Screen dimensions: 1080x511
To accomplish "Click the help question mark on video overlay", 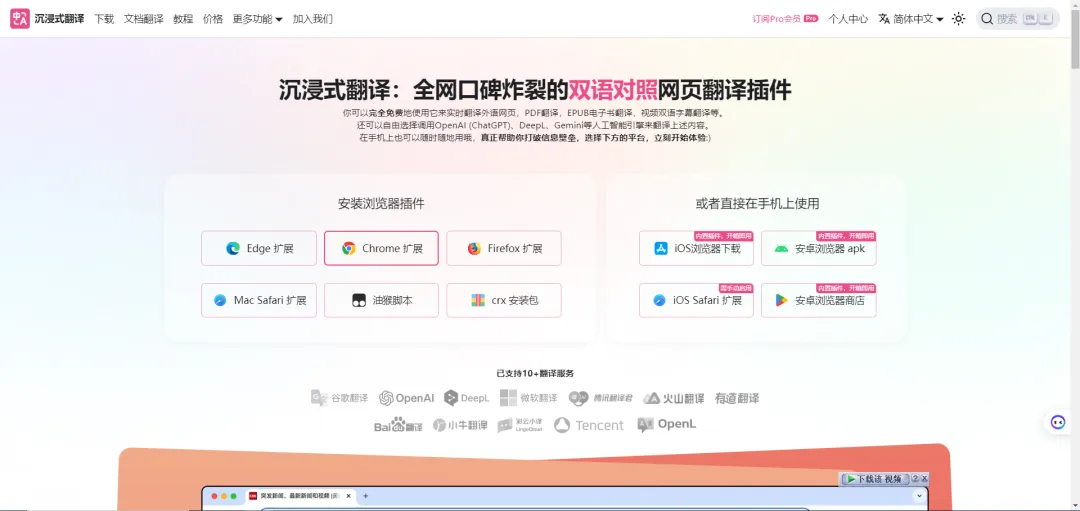I will [x=915, y=479].
